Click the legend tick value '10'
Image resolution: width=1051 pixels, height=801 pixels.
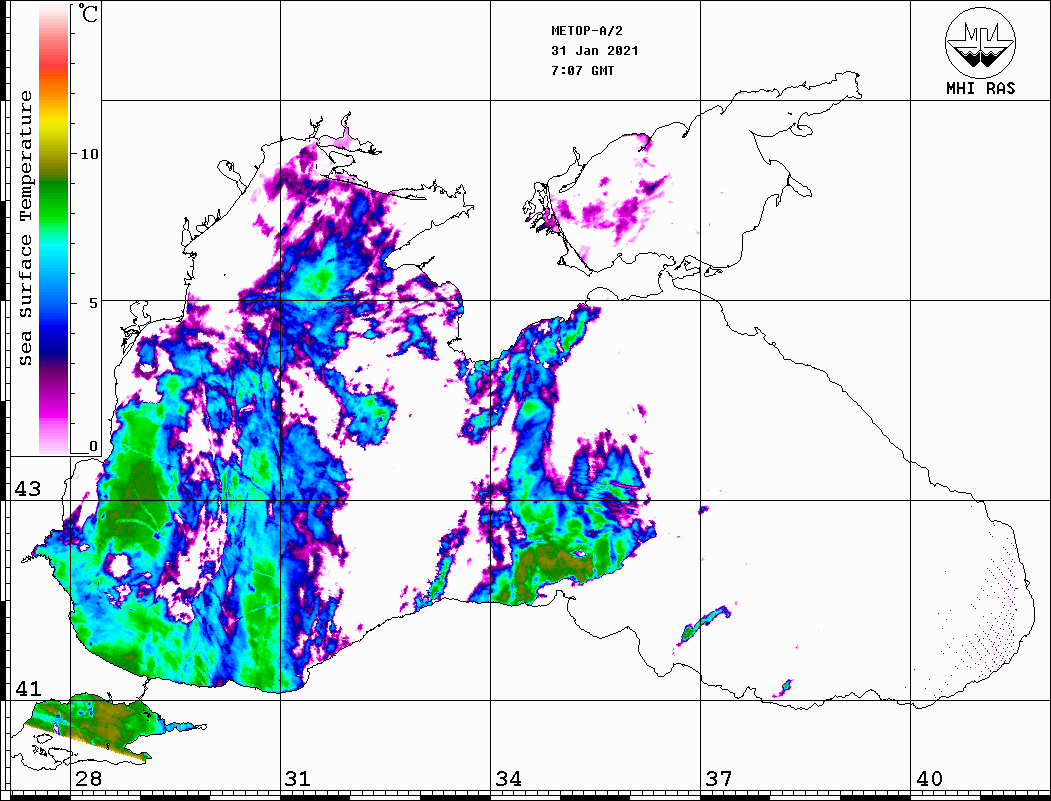89,154
